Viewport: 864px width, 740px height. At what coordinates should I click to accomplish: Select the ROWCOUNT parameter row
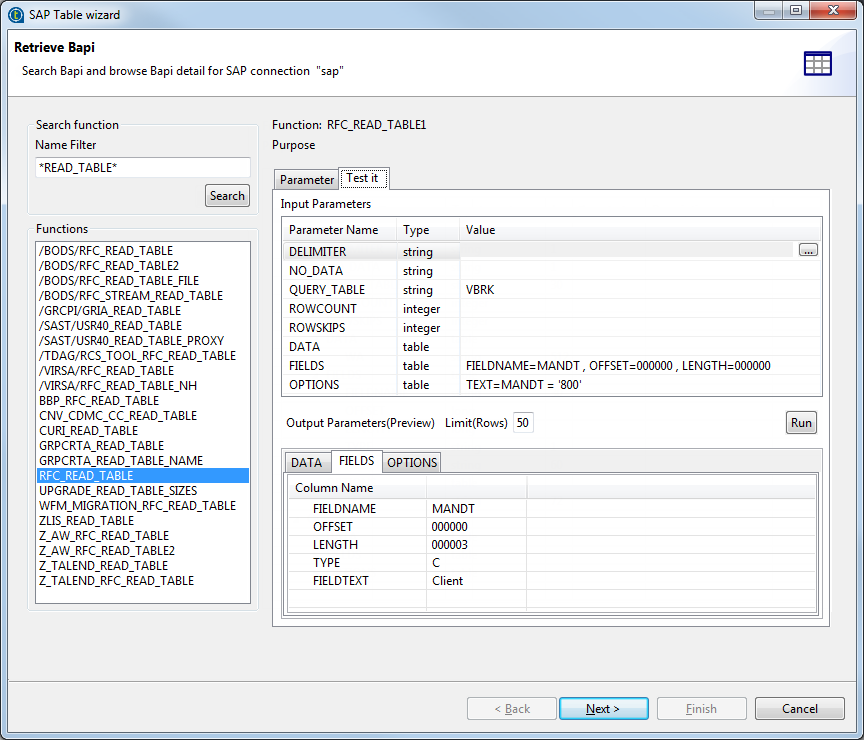323,309
